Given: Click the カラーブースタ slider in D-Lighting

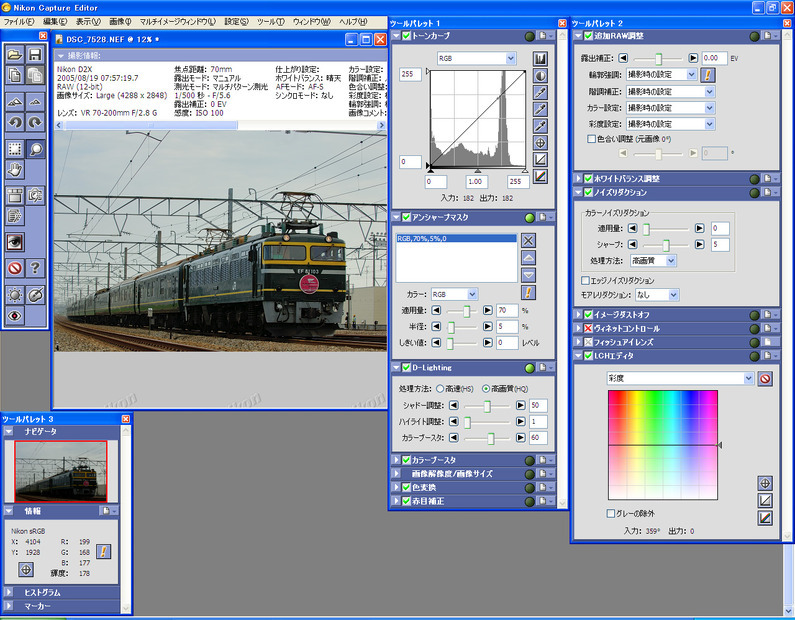Looking at the screenshot, I should (x=491, y=438).
